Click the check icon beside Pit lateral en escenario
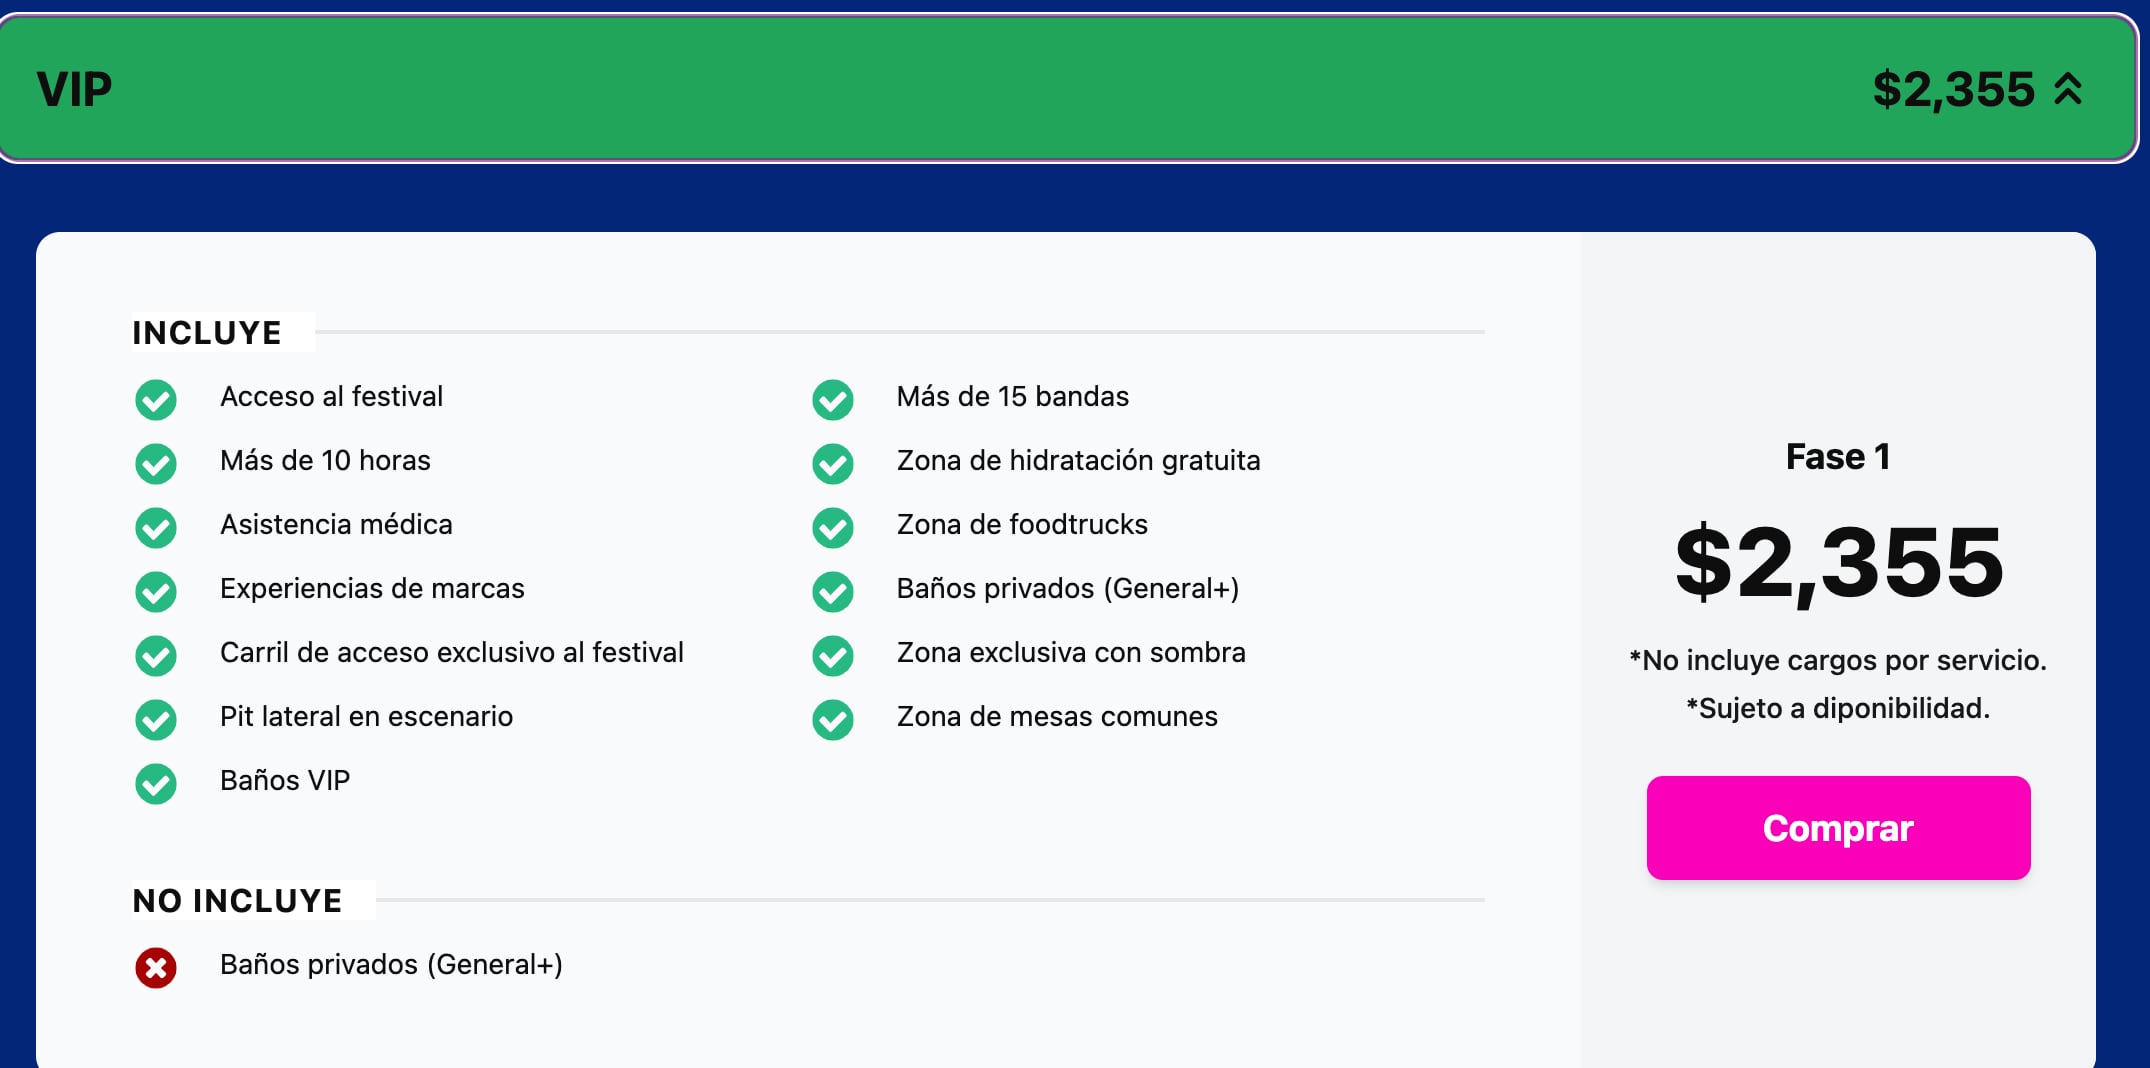 (156, 720)
